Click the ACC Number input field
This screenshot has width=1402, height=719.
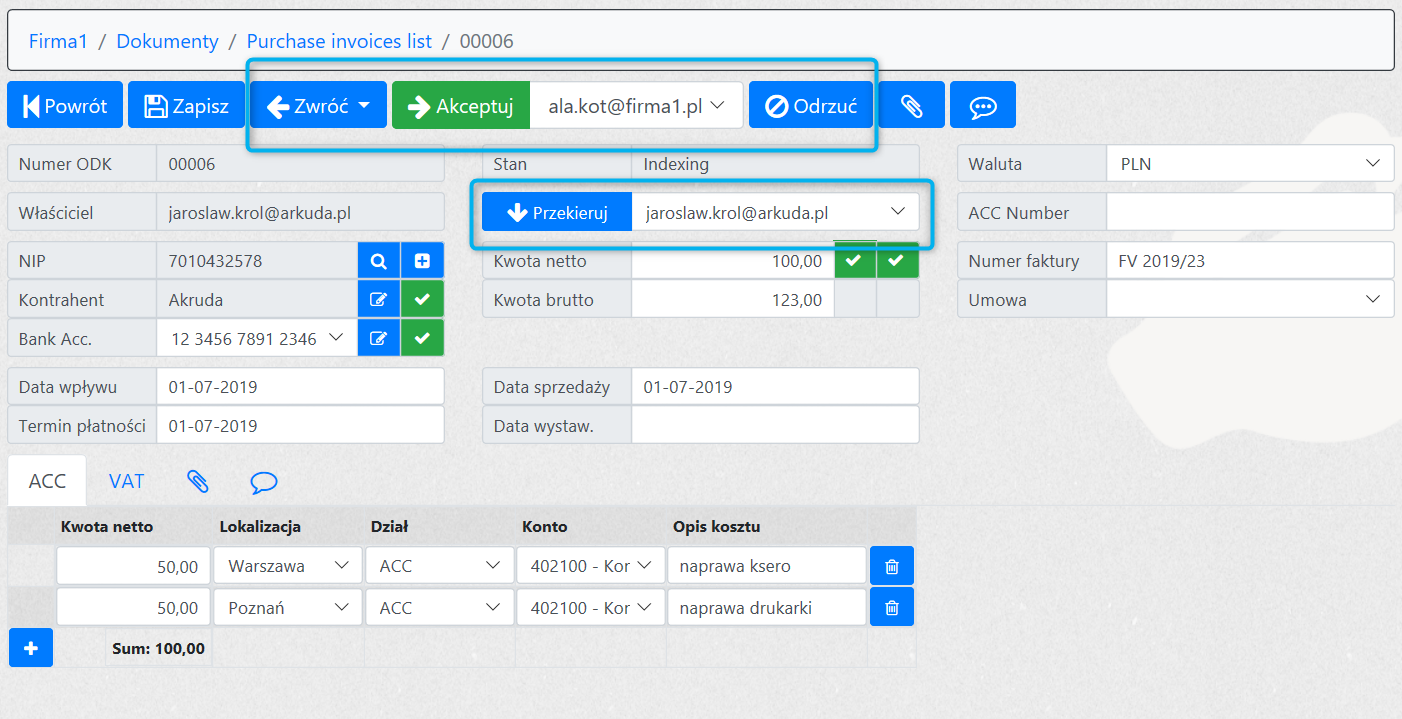(1249, 213)
